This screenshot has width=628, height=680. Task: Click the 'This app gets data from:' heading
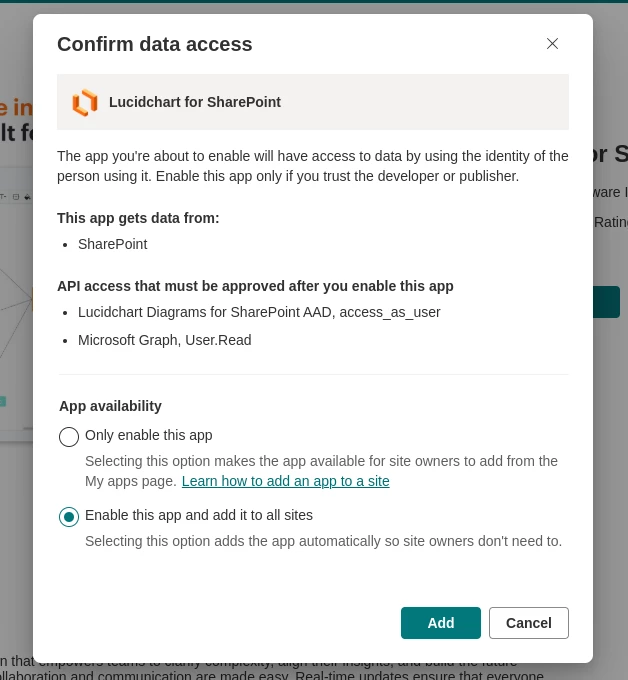(138, 218)
